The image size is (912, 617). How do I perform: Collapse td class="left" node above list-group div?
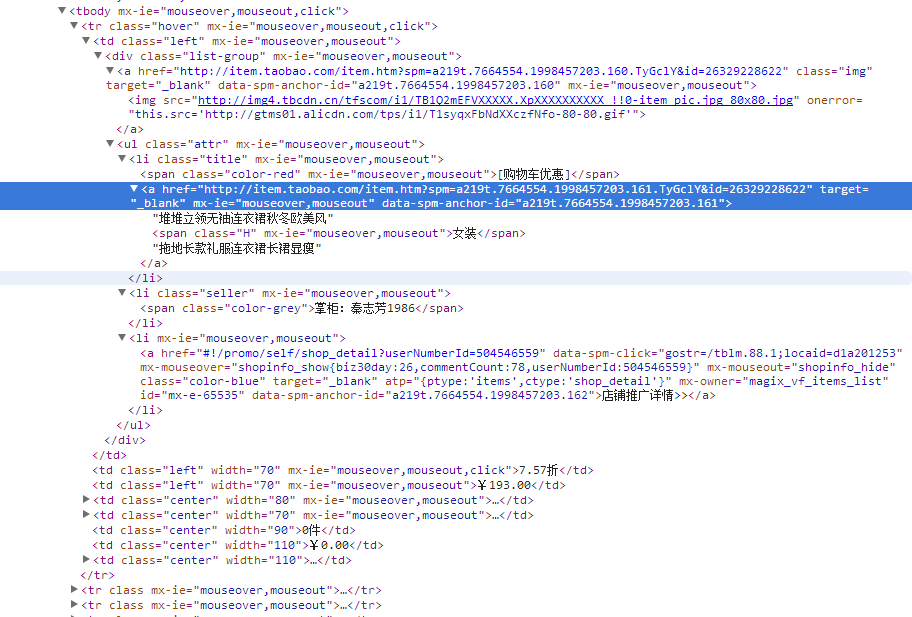(x=86, y=41)
